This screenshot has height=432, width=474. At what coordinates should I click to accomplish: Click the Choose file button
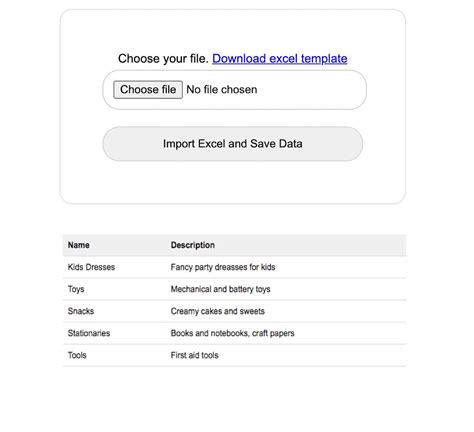[x=148, y=90]
